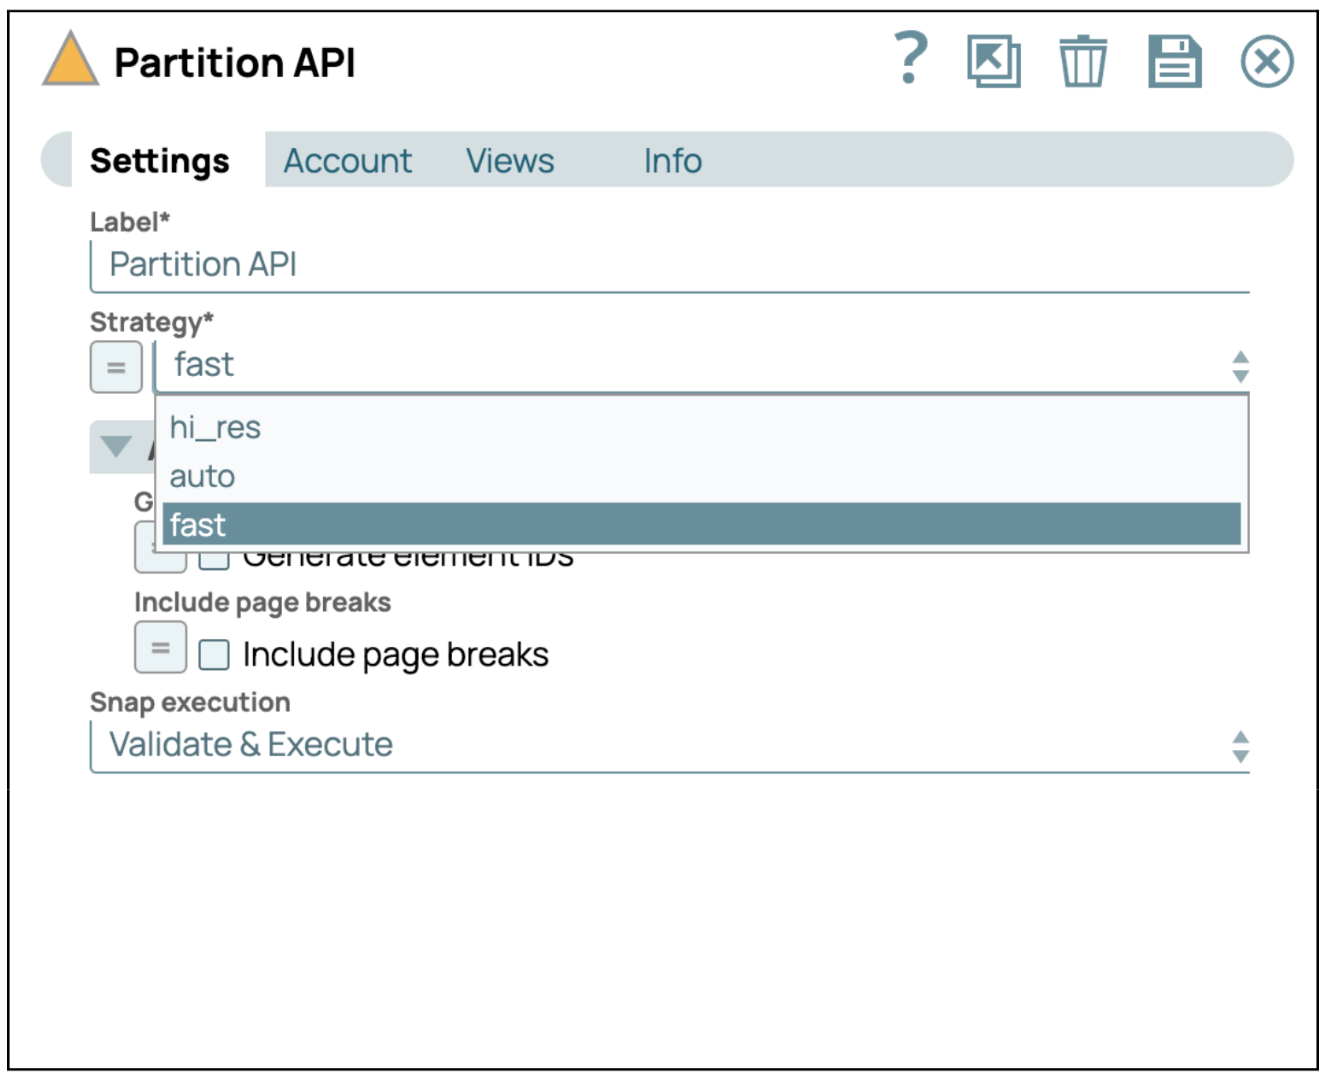Click the Strategy dropdown arrows
1328x1080 pixels.
(1240, 367)
